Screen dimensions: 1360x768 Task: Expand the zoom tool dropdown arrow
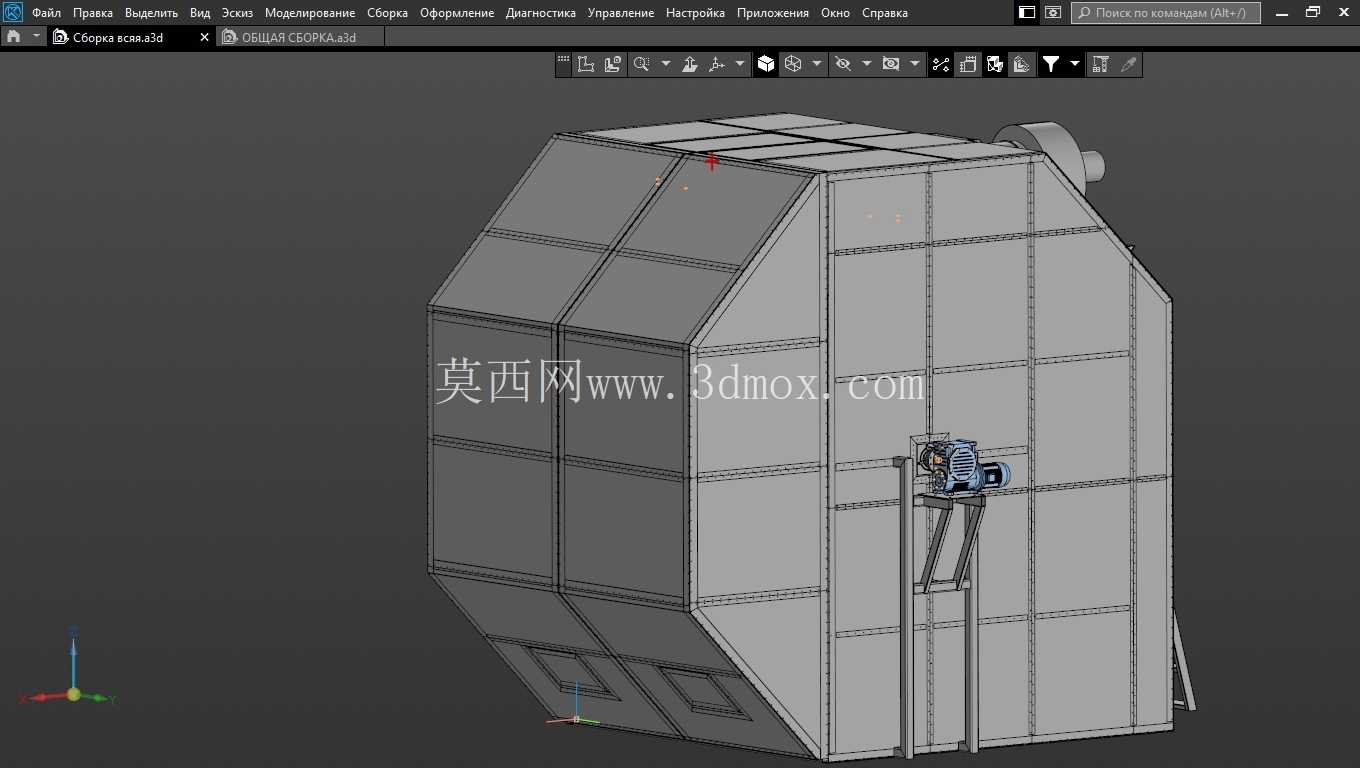(x=666, y=64)
